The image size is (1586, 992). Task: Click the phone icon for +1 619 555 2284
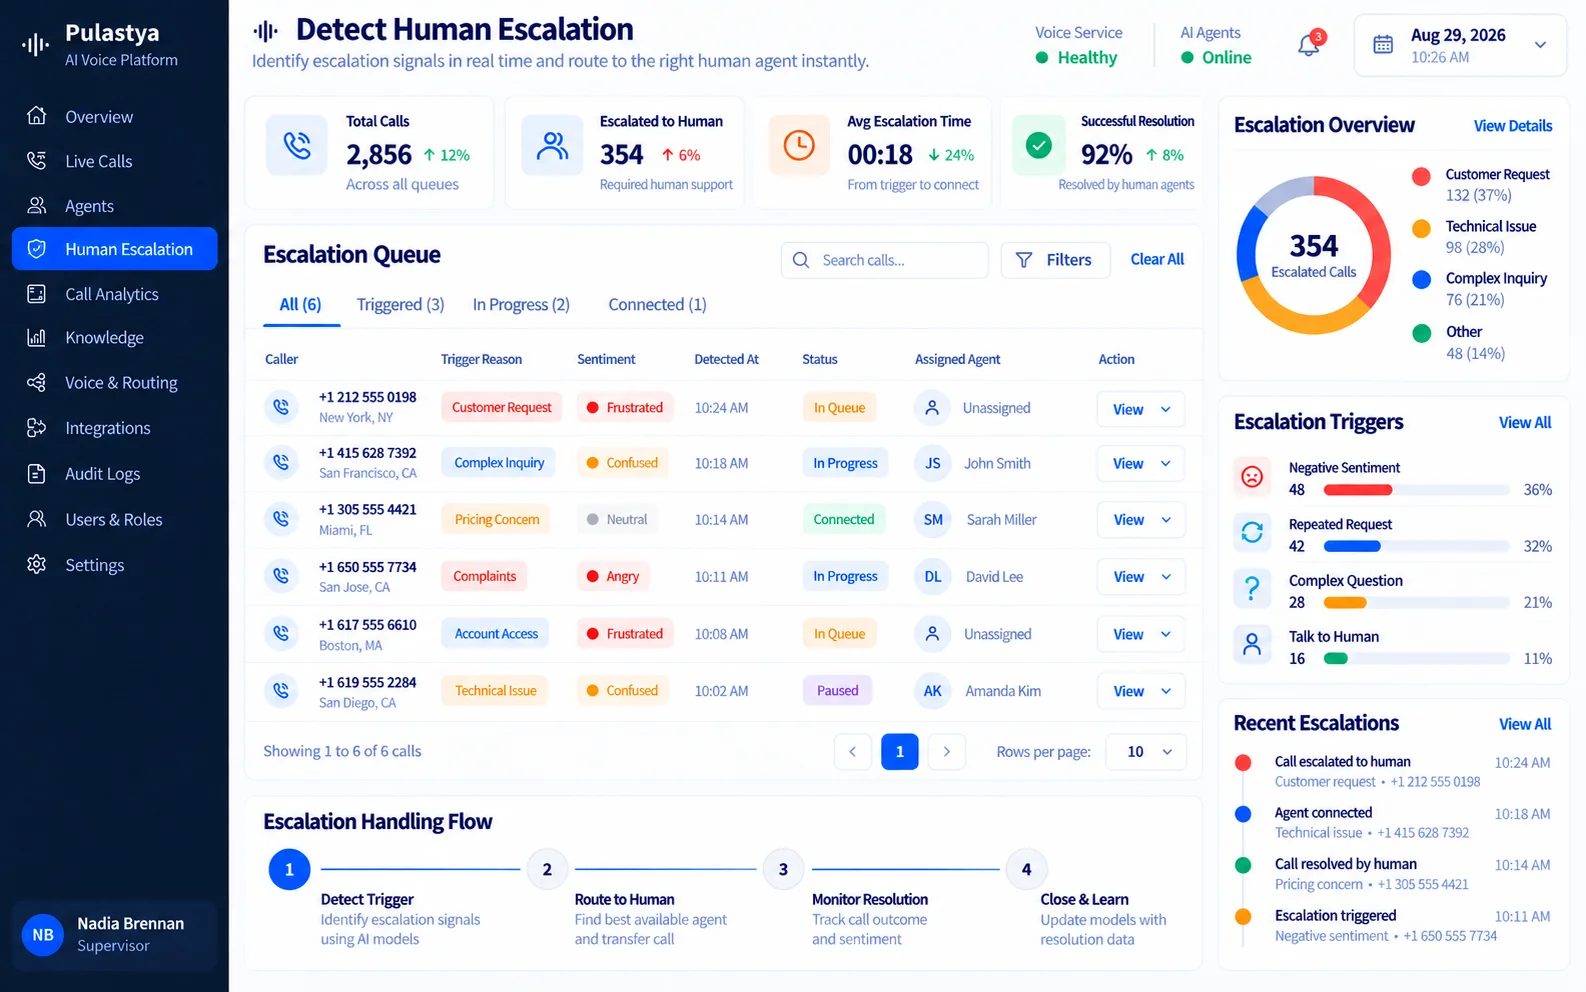(281, 690)
